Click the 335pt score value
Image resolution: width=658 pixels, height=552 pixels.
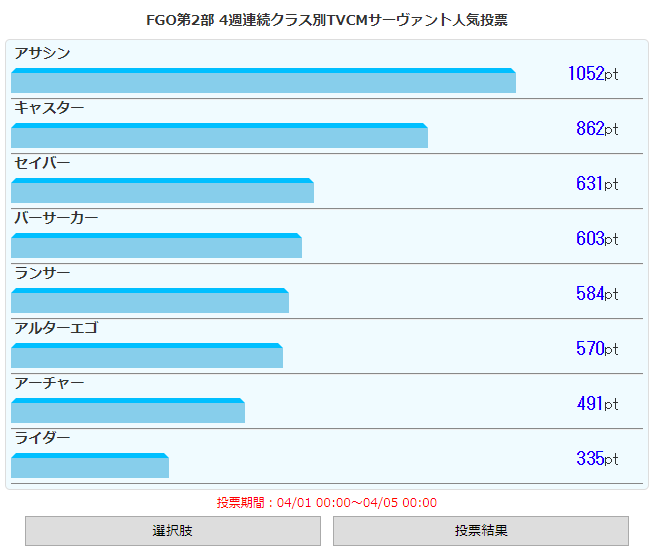(597, 458)
